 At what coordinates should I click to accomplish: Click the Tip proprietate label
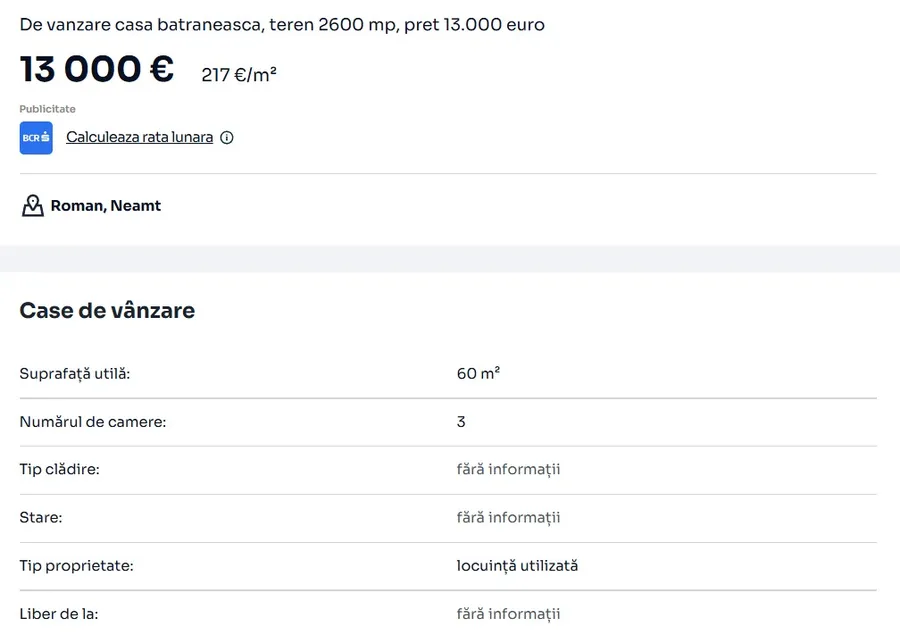click(76, 566)
